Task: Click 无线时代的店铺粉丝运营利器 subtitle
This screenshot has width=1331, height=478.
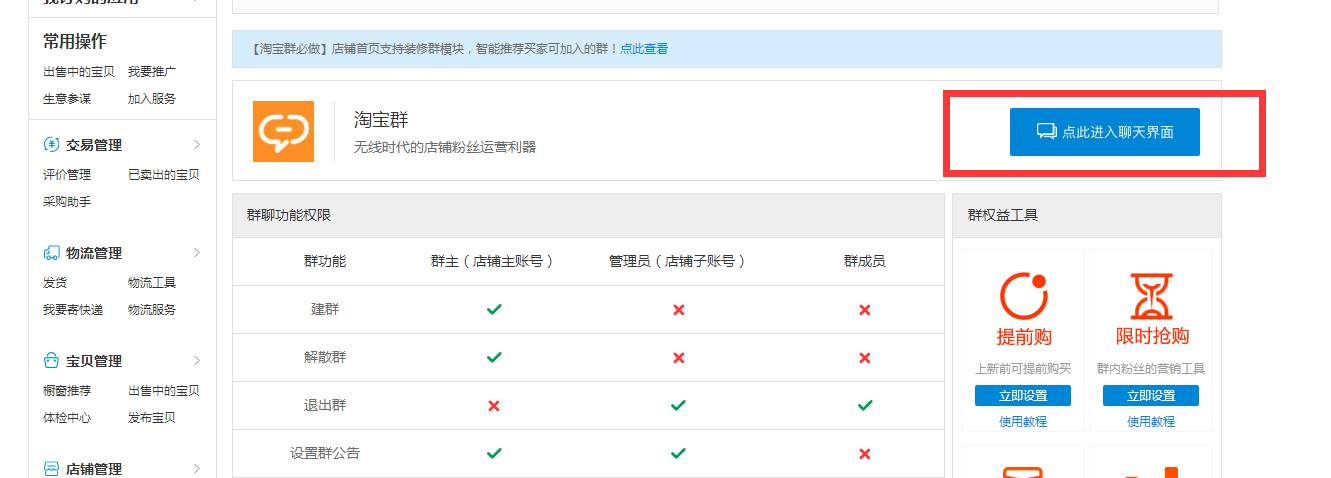Action: (445, 147)
